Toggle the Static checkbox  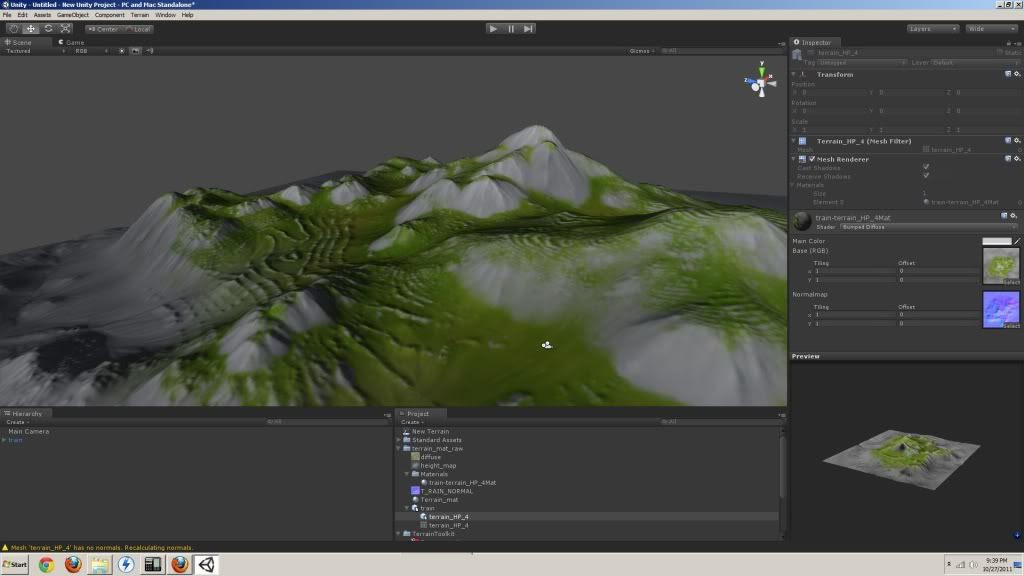coord(999,52)
